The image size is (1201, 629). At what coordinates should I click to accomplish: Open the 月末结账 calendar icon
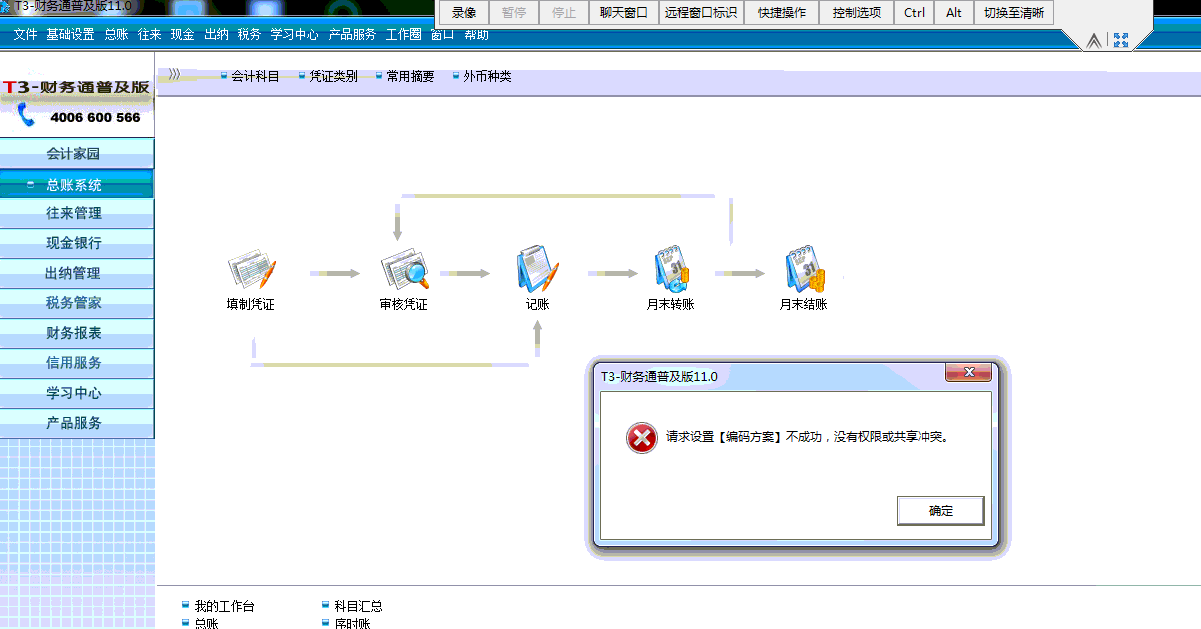[804, 270]
